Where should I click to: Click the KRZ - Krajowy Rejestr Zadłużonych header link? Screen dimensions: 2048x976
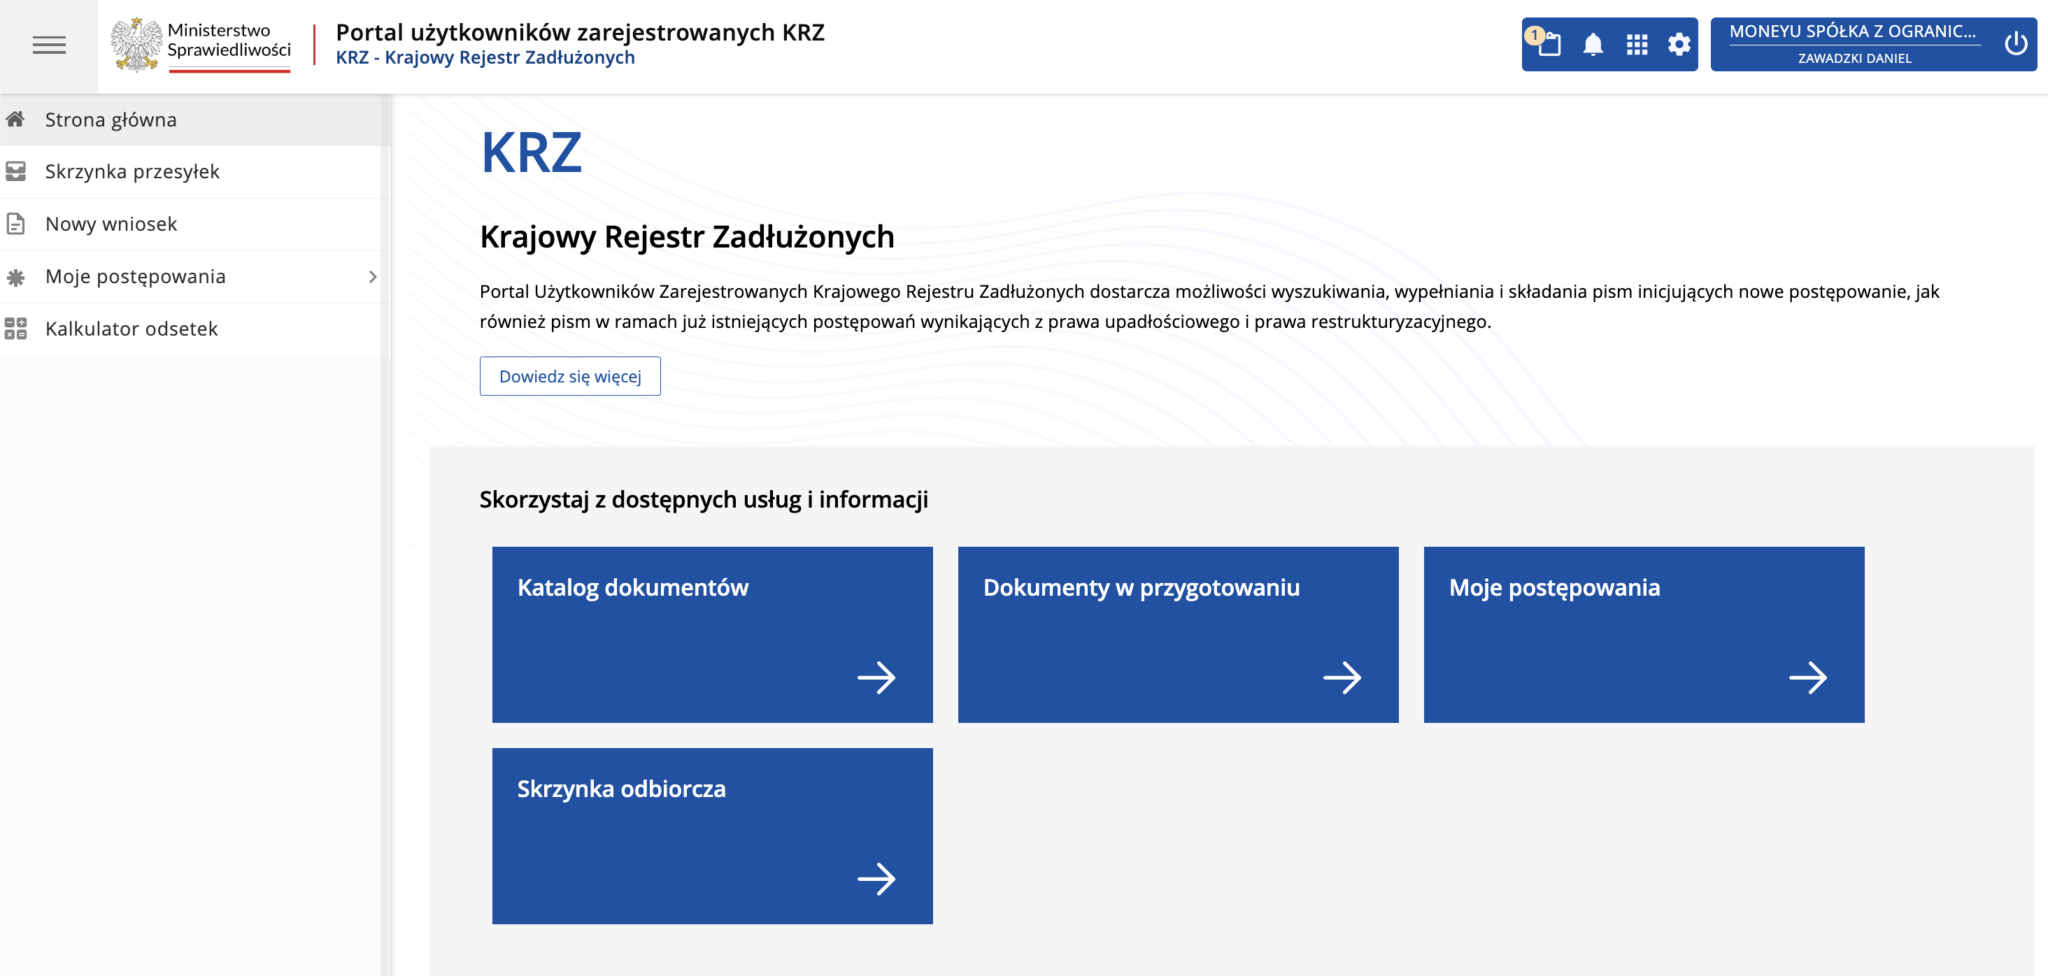[x=485, y=58]
